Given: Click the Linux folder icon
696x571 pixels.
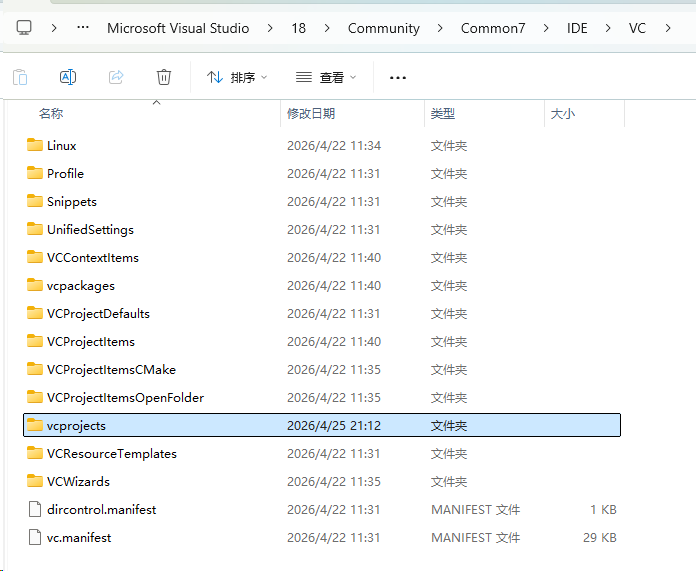Looking at the screenshot, I should coord(35,146).
